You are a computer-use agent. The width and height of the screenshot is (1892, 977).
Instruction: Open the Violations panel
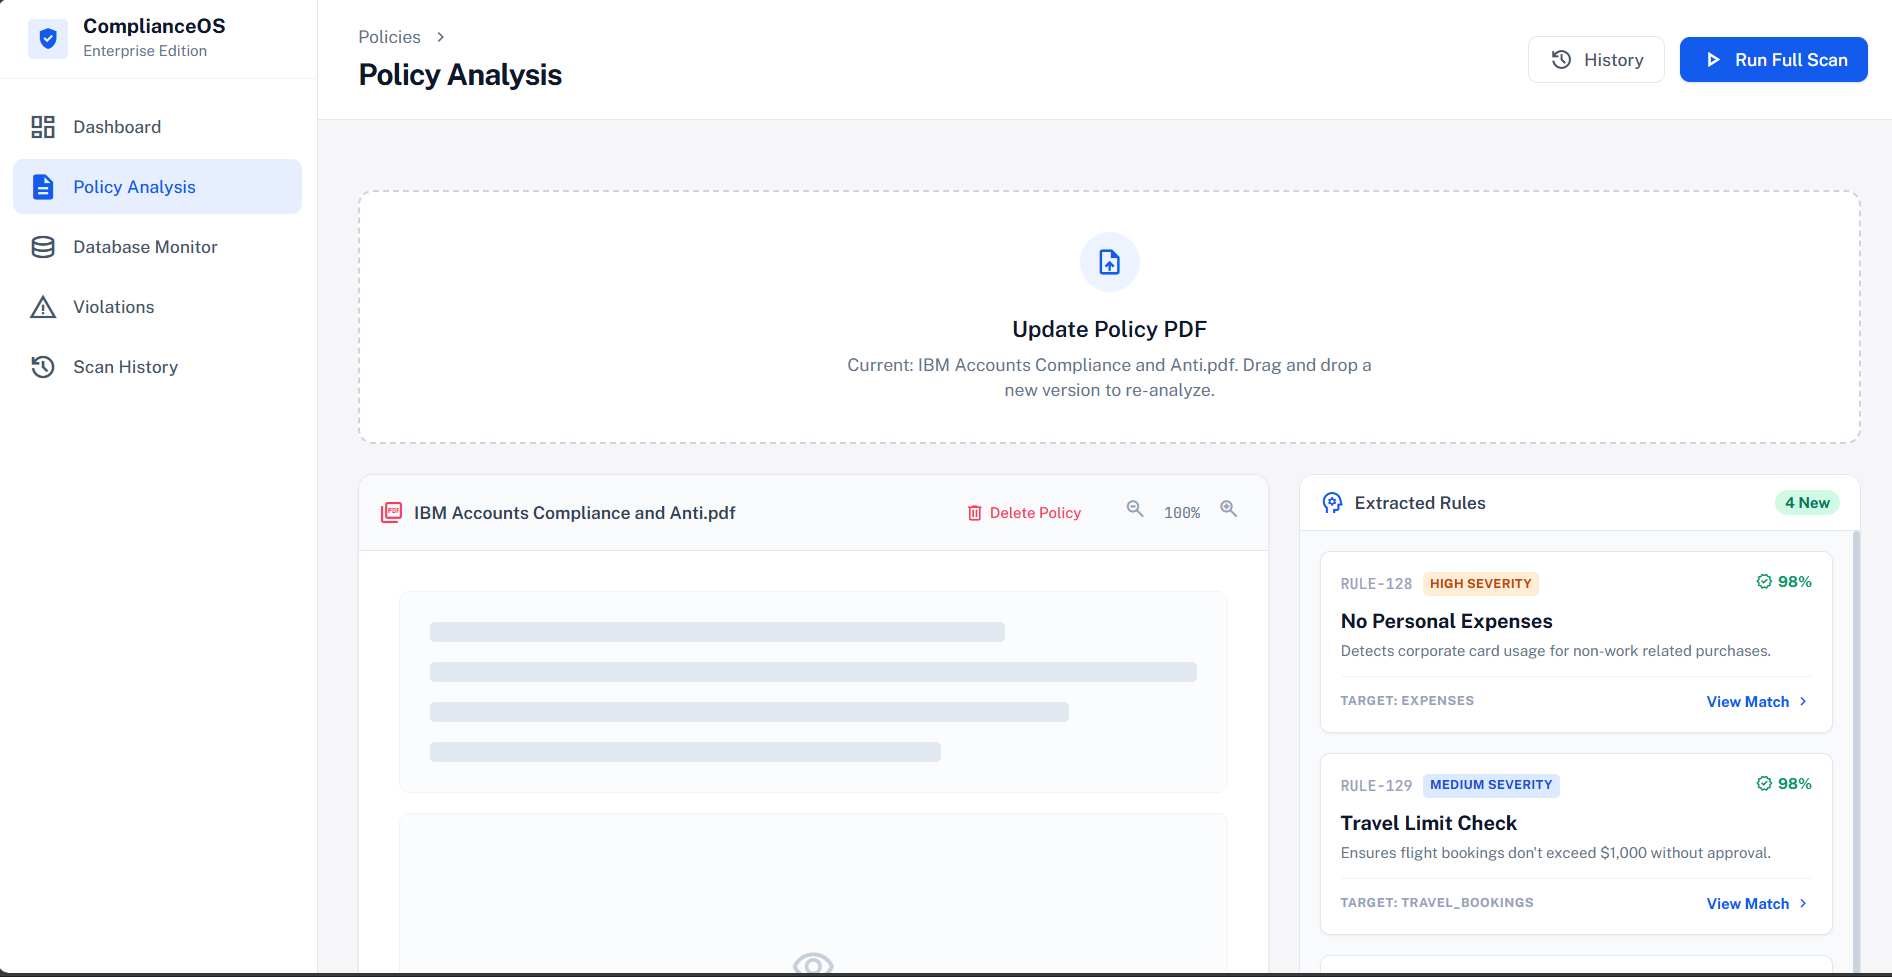(x=113, y=307)
